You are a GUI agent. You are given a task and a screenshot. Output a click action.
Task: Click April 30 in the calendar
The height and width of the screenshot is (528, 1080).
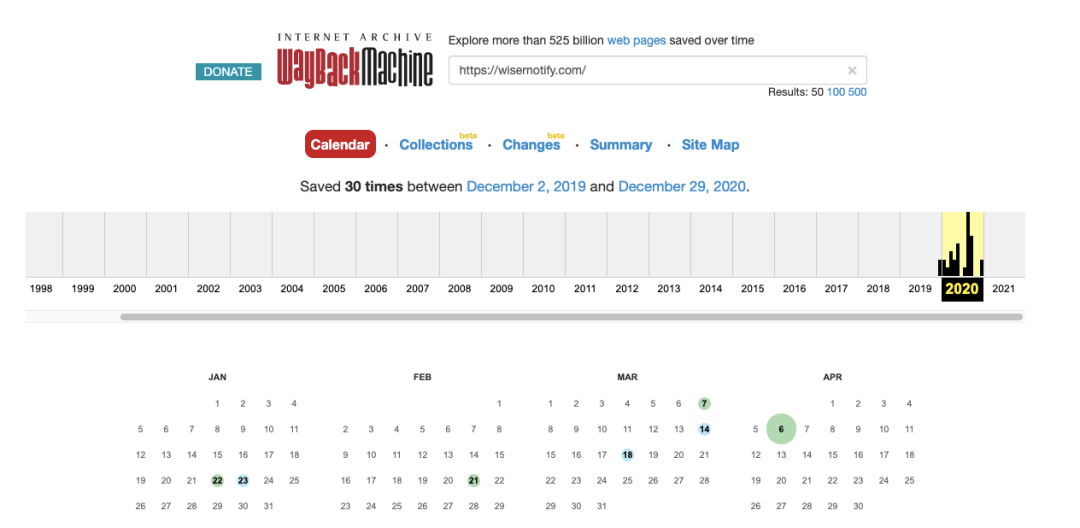tap(858, 506)
